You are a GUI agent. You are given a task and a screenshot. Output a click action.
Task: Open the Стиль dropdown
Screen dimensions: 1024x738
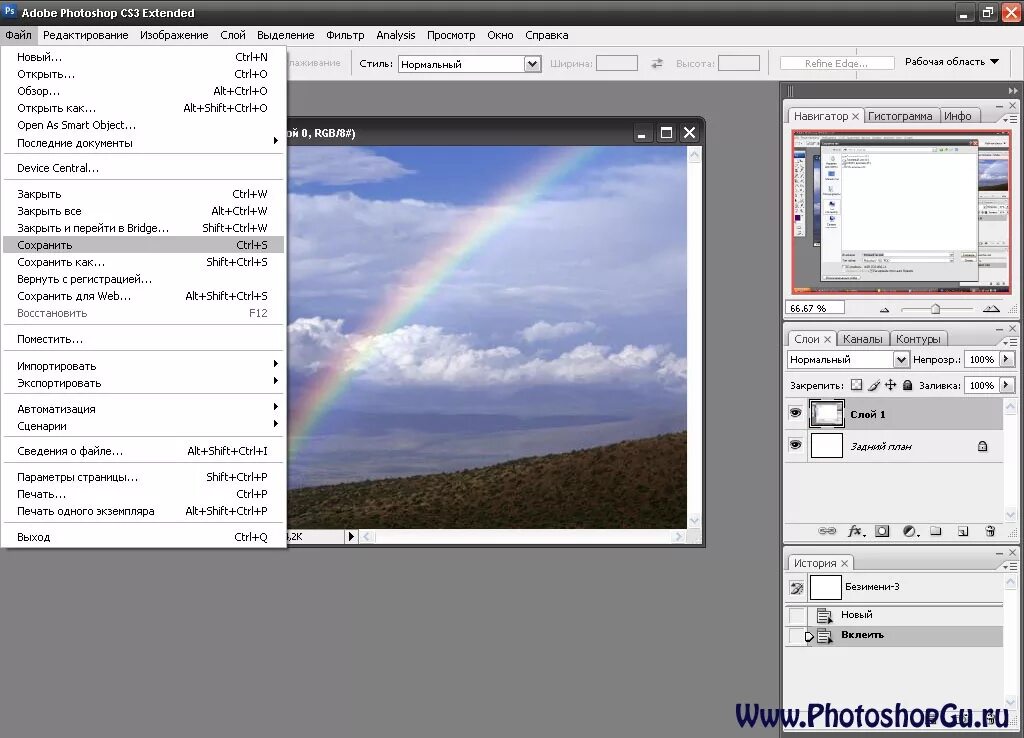click(533, 64)
